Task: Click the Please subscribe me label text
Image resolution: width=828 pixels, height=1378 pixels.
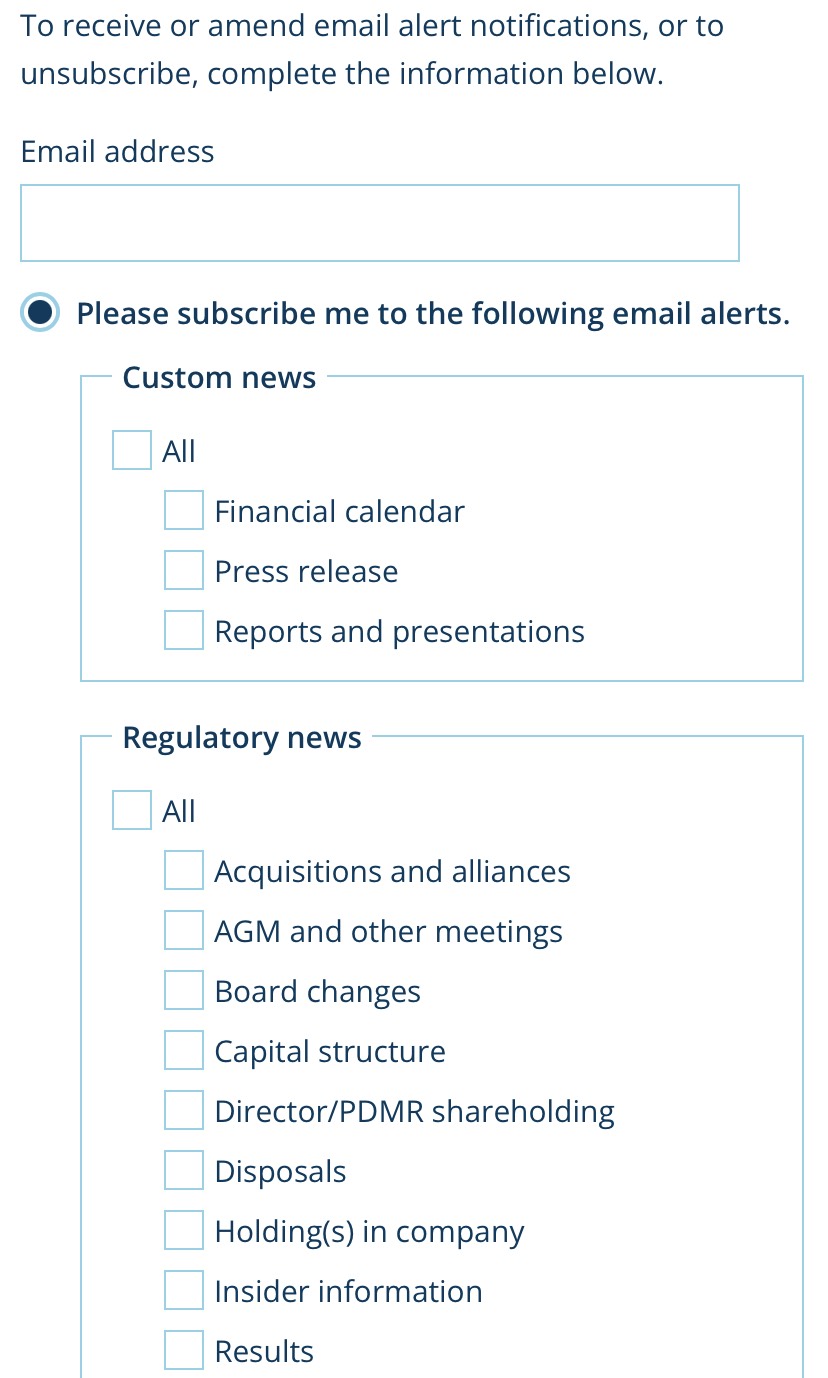Action: 433,314
